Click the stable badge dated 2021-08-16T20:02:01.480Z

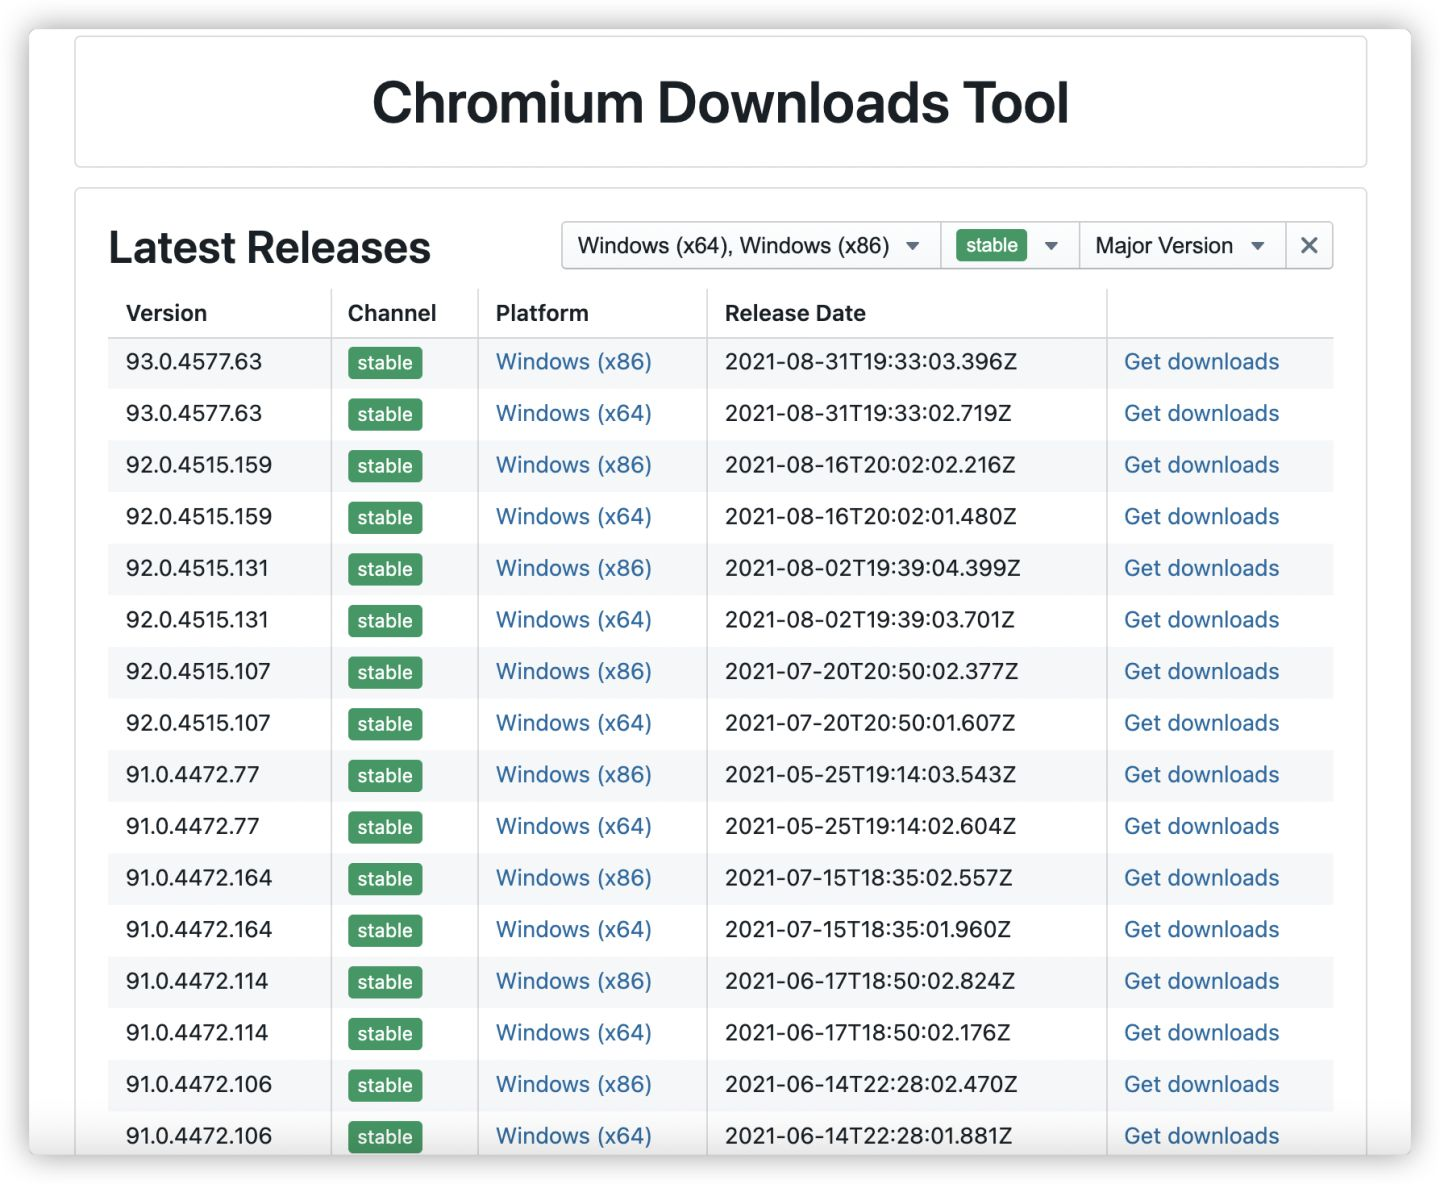click(385, 518)
